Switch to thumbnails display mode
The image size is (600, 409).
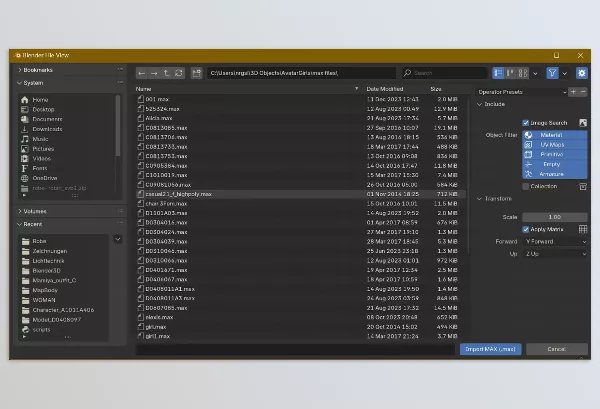[523, 73]
